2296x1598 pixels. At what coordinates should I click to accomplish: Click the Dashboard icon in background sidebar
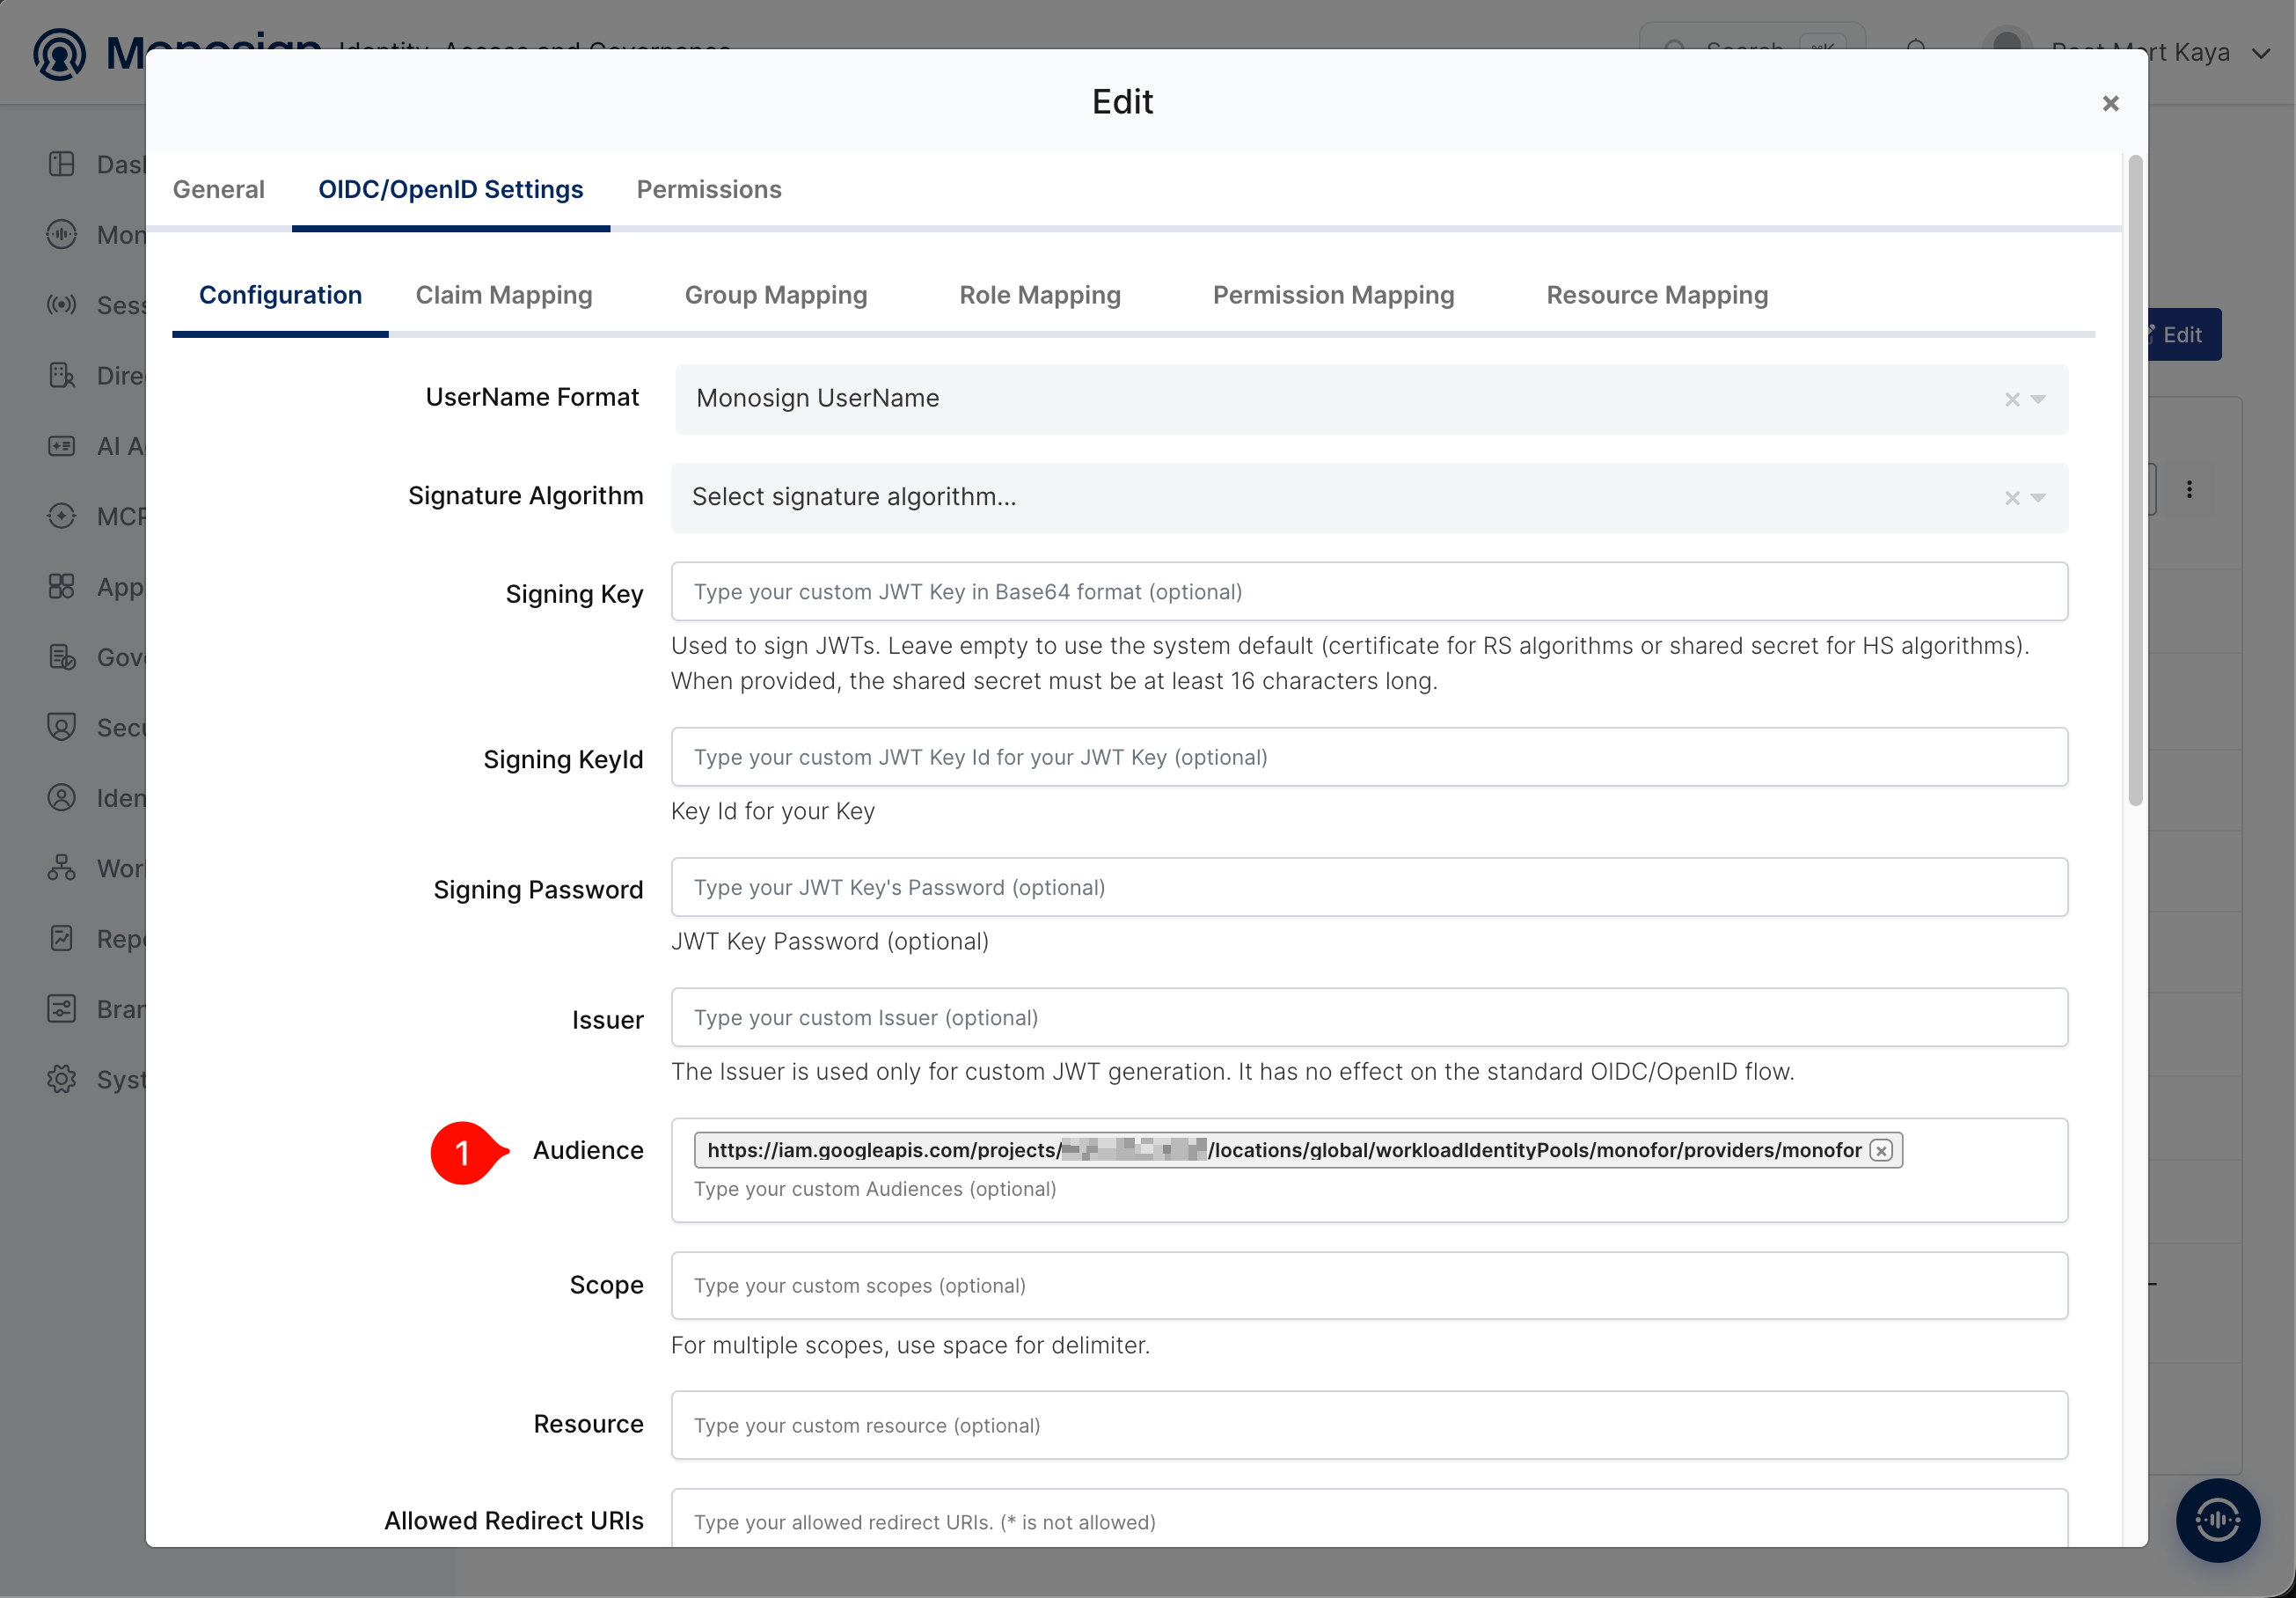tap(62, 164)
